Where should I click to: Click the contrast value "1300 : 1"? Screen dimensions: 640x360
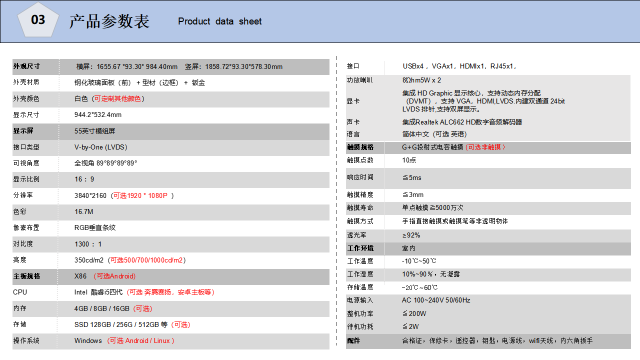coord(88,244)
